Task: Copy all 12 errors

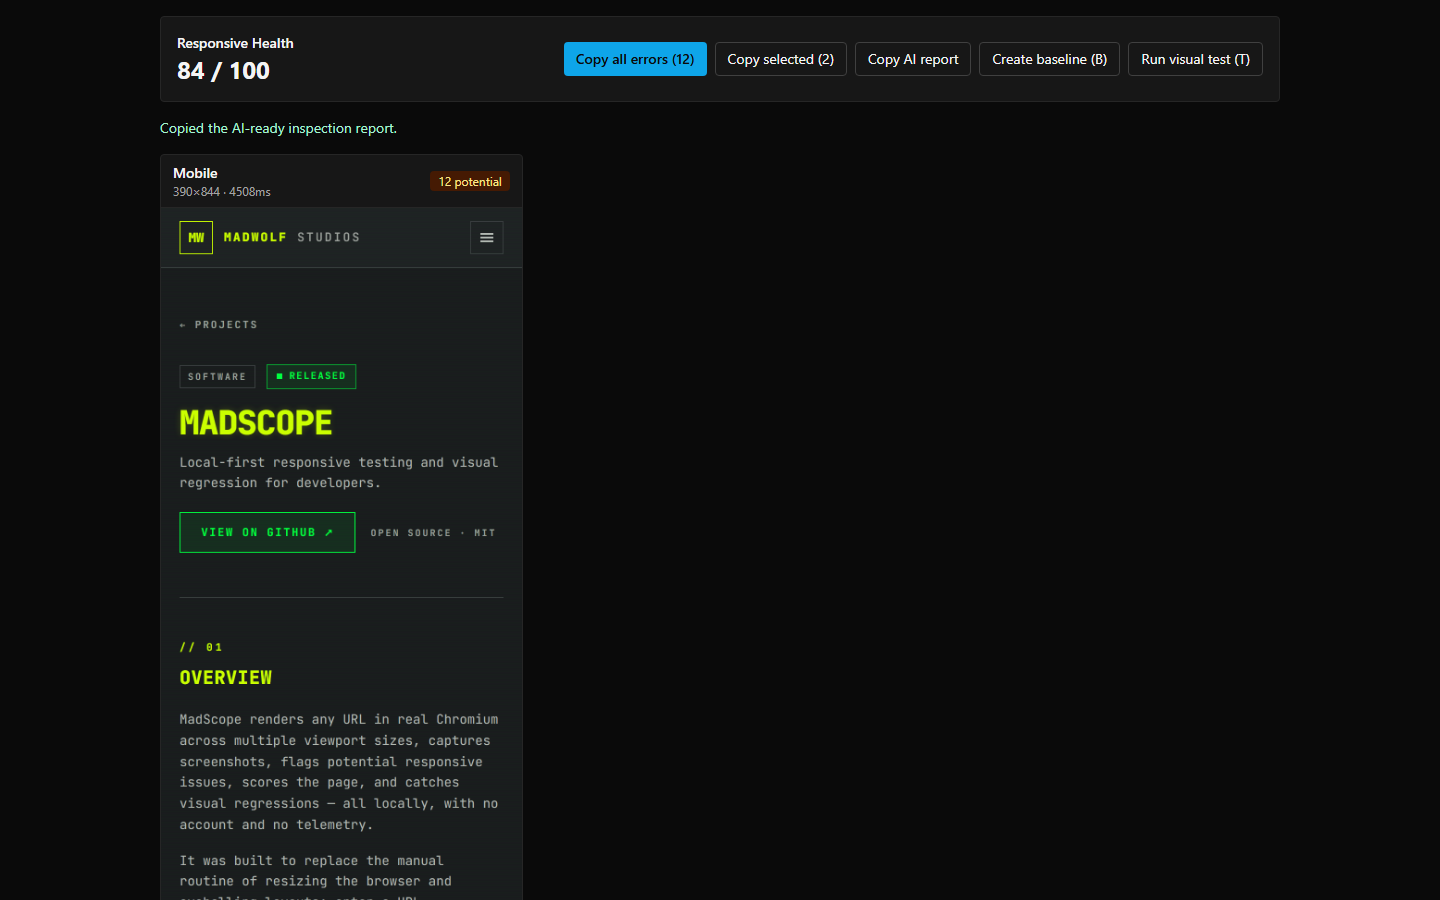Action: pos(635,59)
